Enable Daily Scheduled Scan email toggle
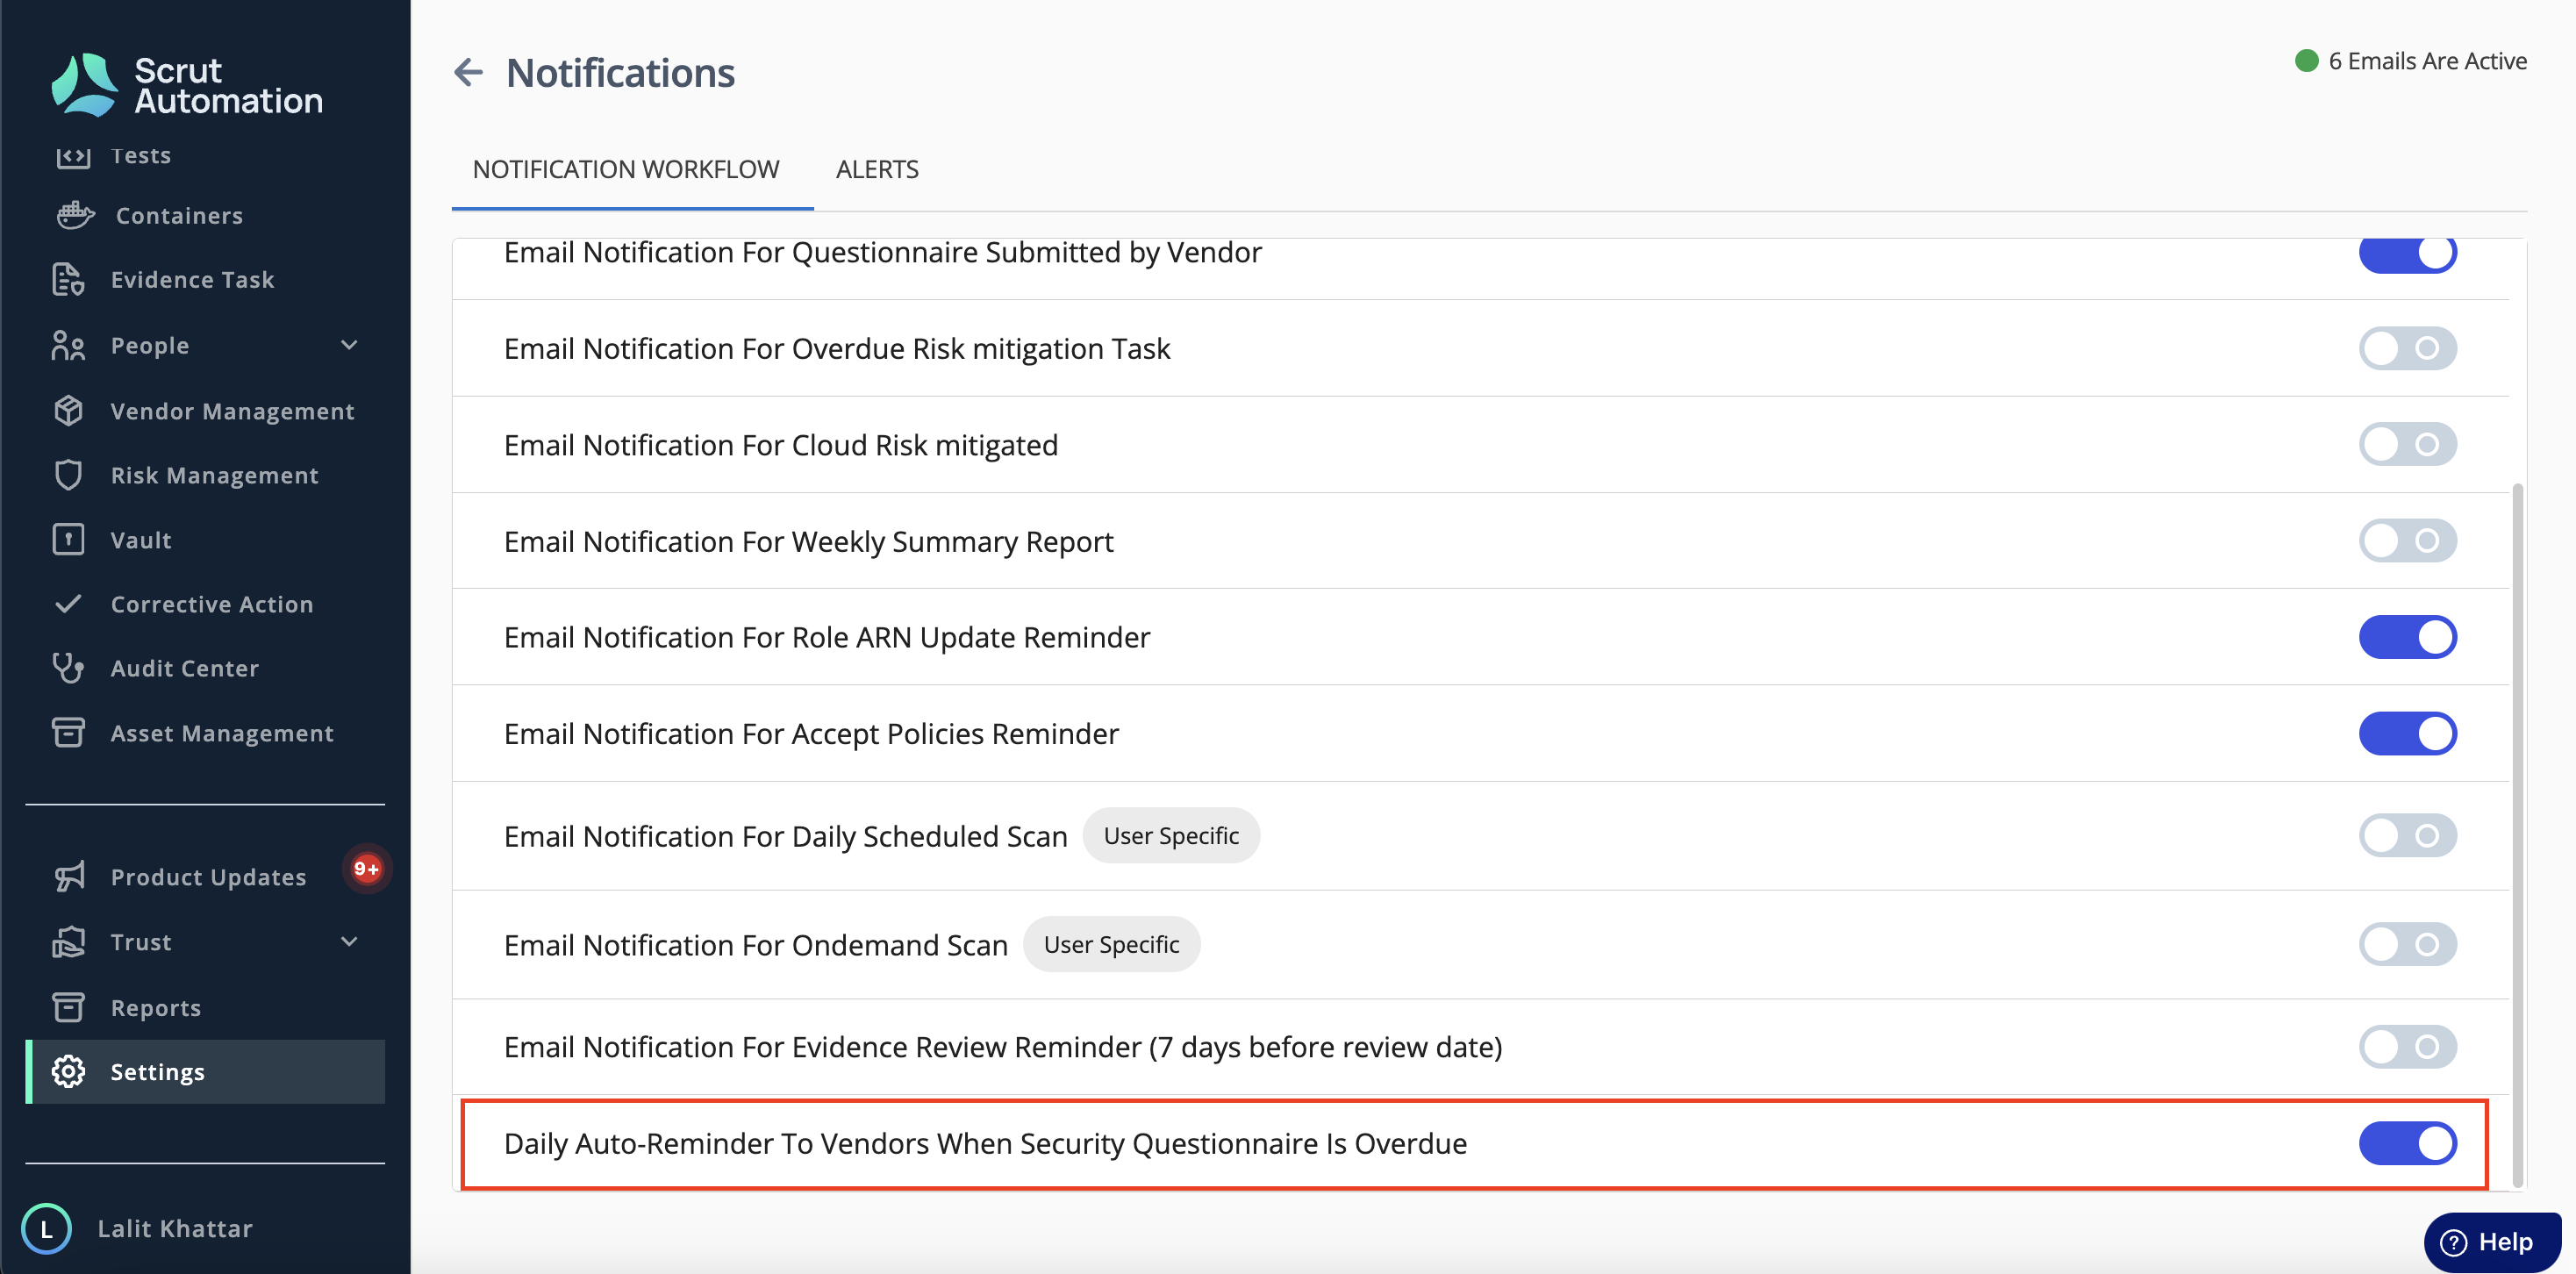Viewport: 2576px width, 1274px height. tap(2407, 835)
